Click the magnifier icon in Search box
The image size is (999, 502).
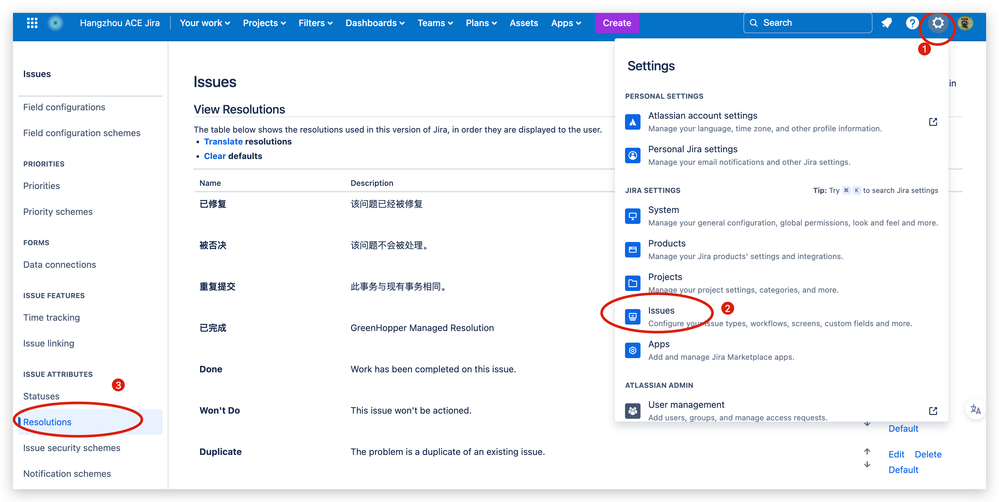click(x=754, y=23)
